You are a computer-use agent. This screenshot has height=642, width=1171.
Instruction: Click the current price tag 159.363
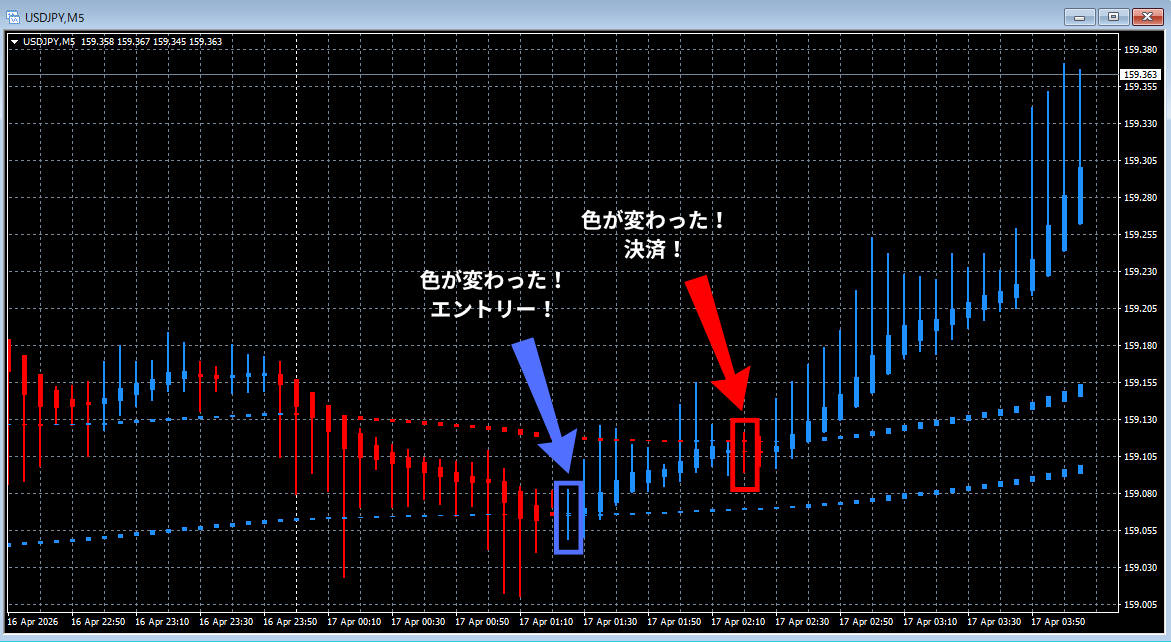(1139, 75)
